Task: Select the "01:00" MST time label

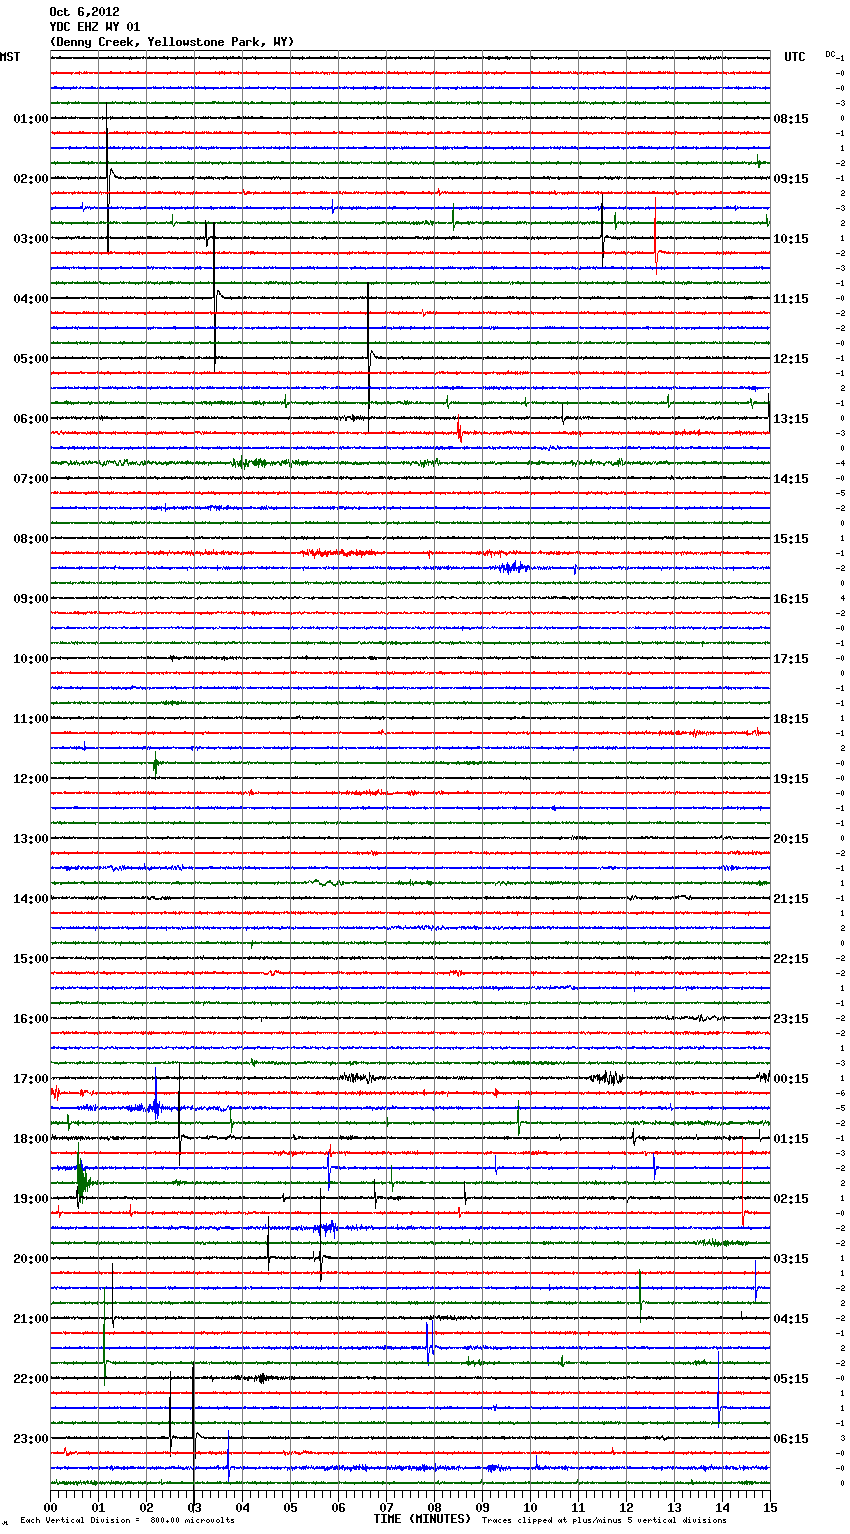Action: click(x=30, y=119)
